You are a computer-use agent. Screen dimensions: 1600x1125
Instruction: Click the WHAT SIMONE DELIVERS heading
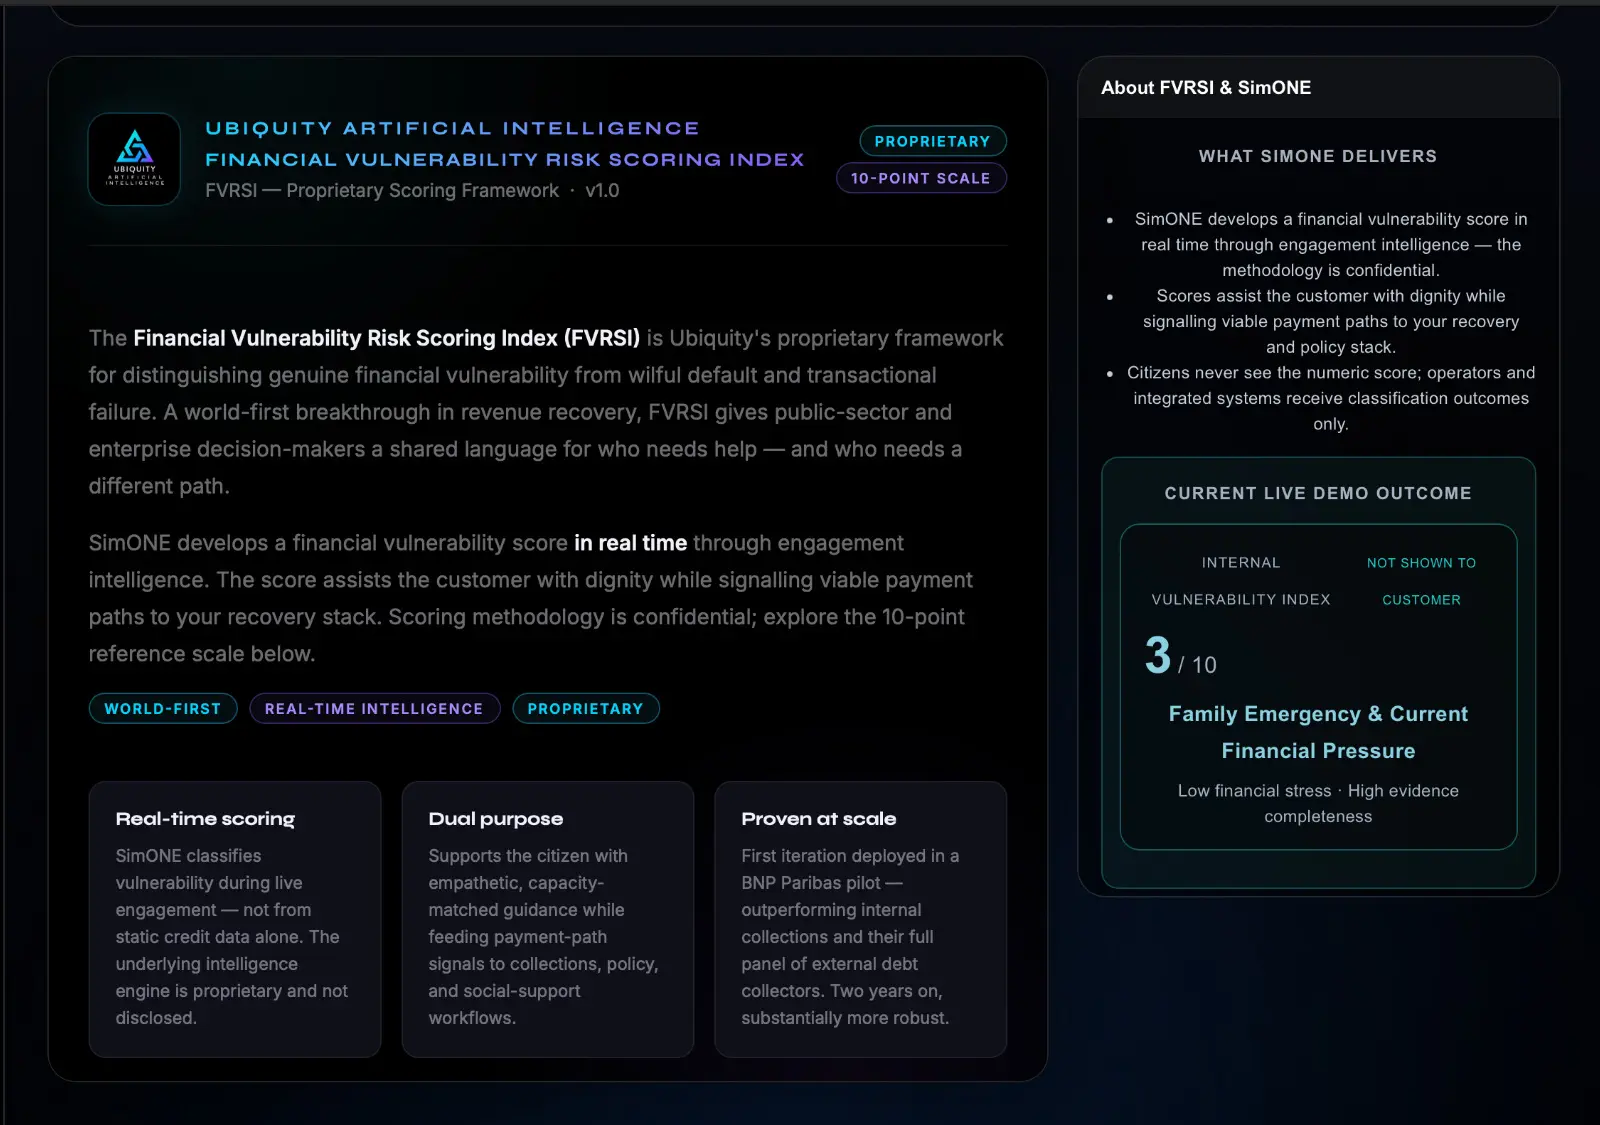click(x=1318, y=156)
